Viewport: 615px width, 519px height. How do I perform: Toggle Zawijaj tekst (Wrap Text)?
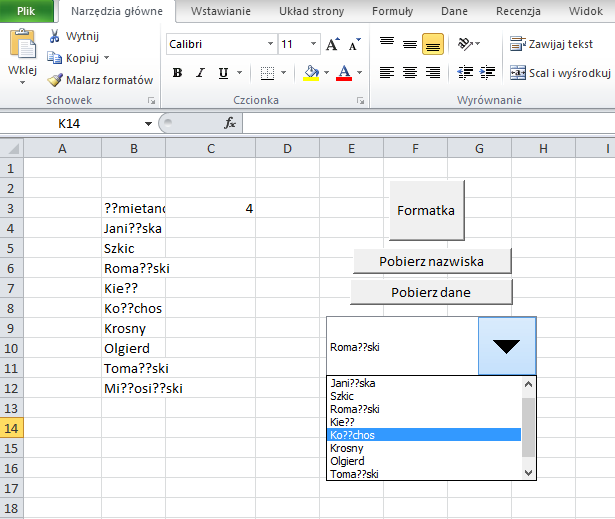(551, 44)
